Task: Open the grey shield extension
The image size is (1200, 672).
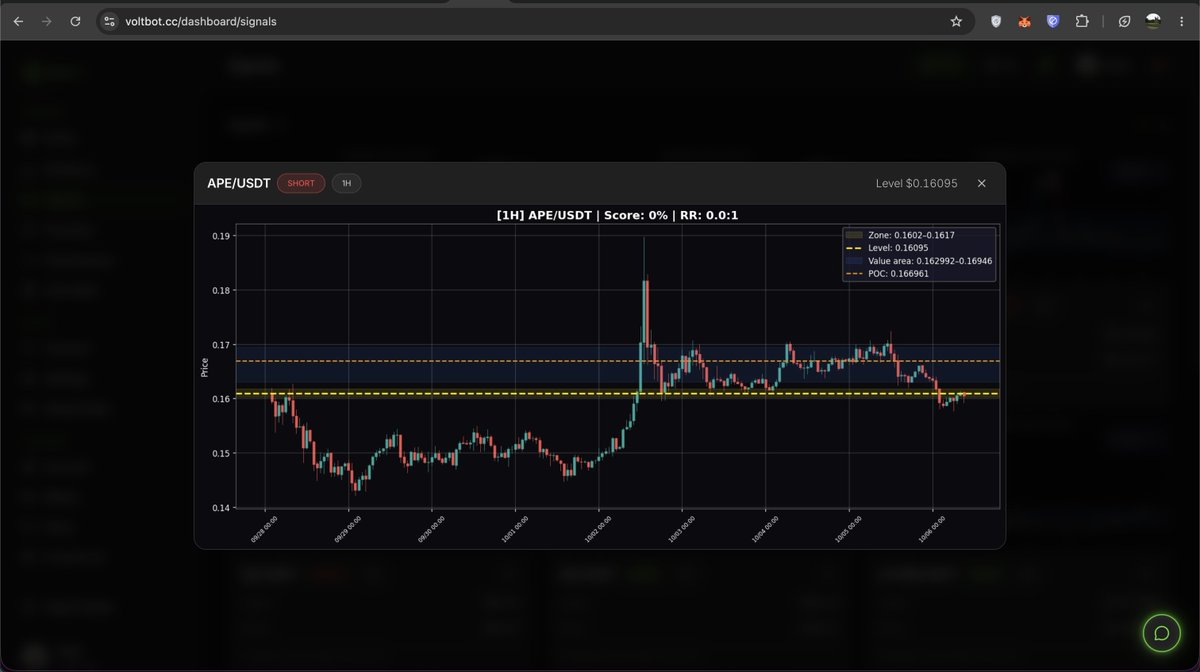Action: click(x=996, y=21)
